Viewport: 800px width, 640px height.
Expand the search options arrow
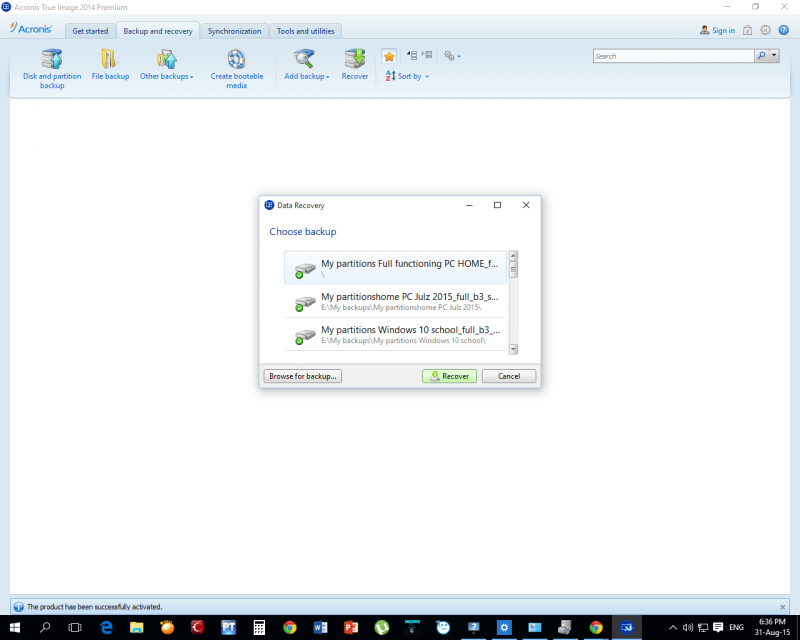pos(774,56)
